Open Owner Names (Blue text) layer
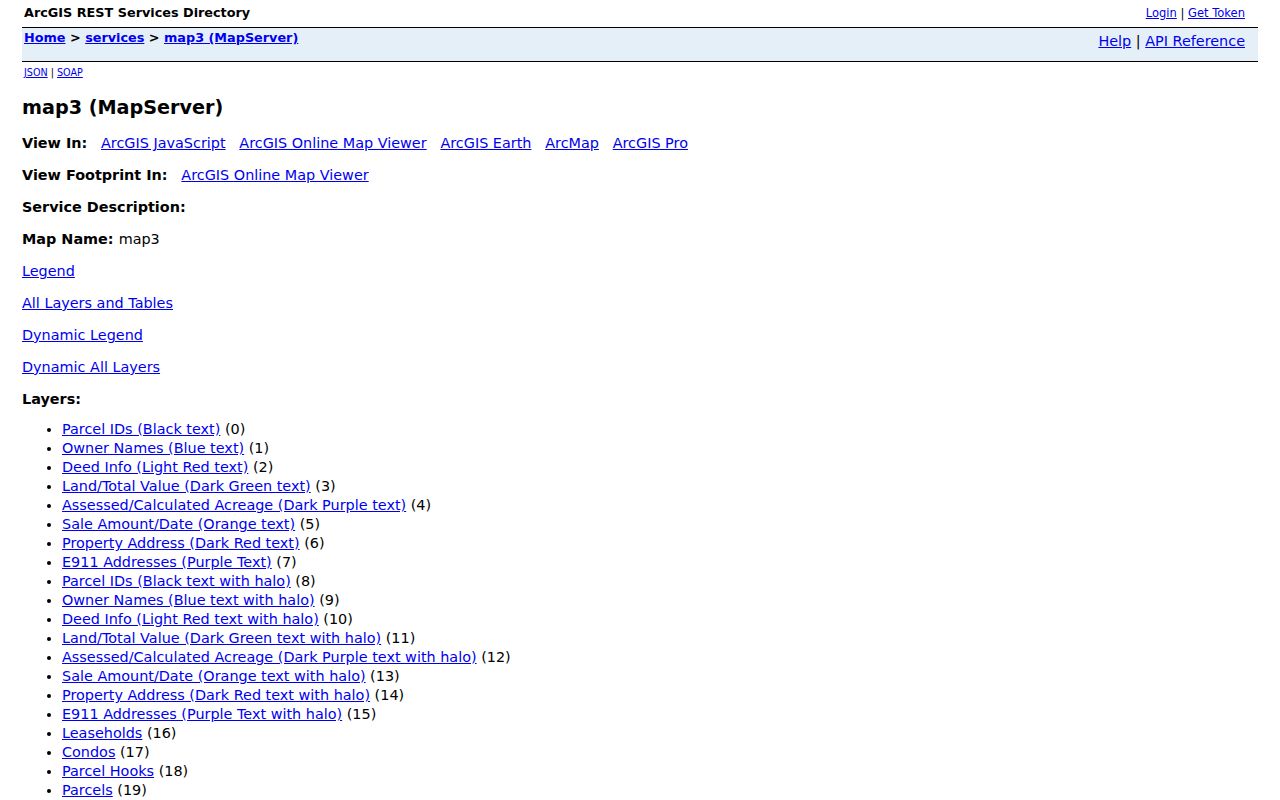The height and width of the screenshot is (800, 1280). pyautogui.click(x=153, y=448)
